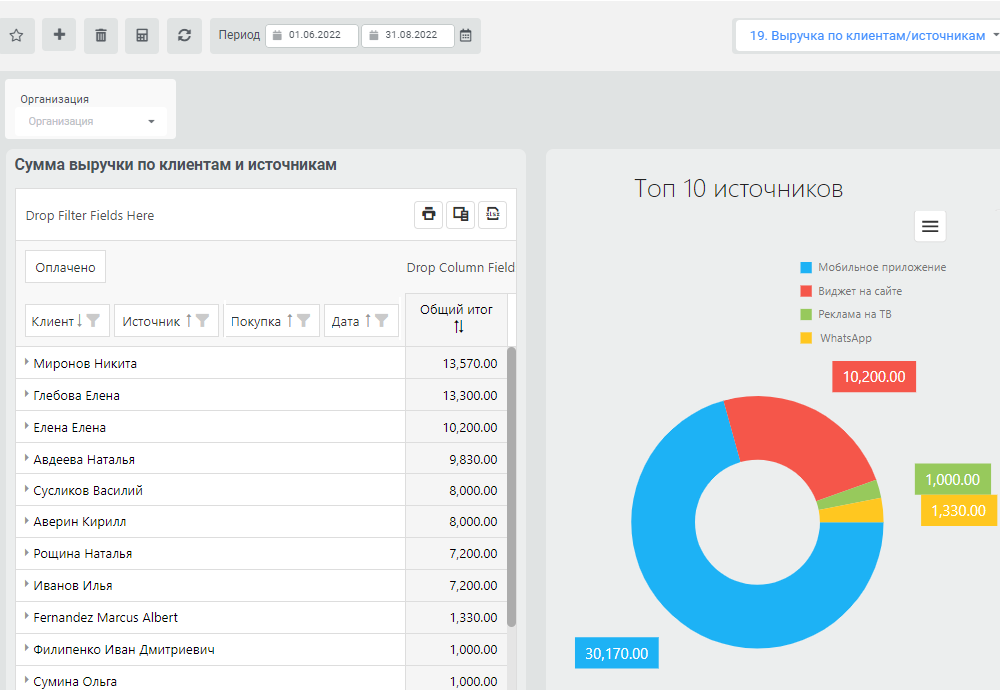
Task: Click the XLS export icon
Action: pyautogui.click(x=492, y=214)
